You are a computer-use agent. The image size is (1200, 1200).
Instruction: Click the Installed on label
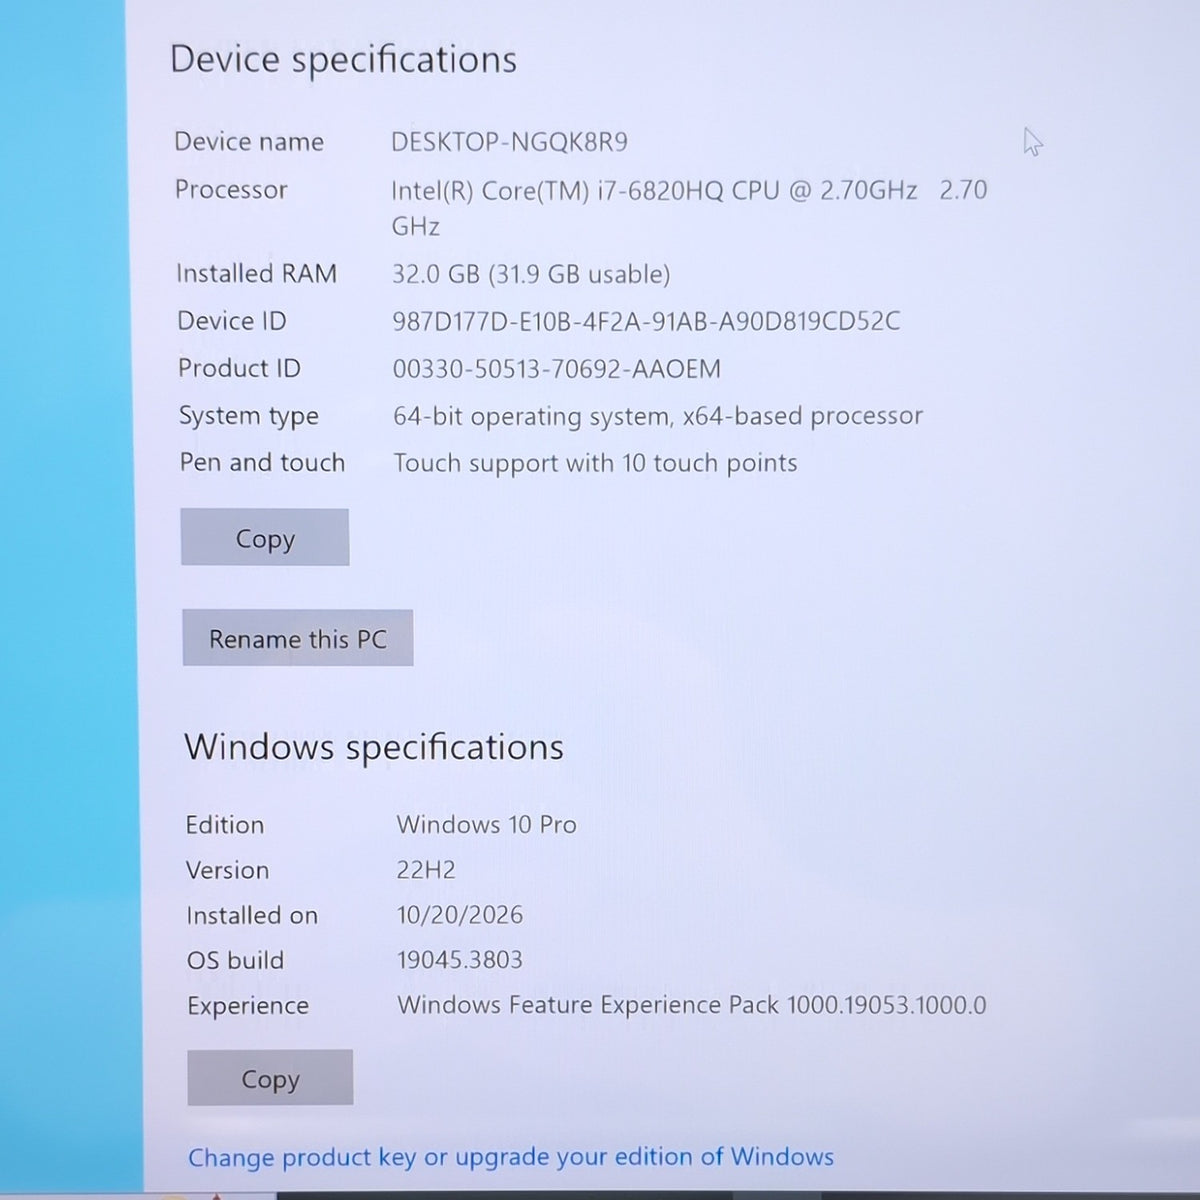tap(252, 915)
